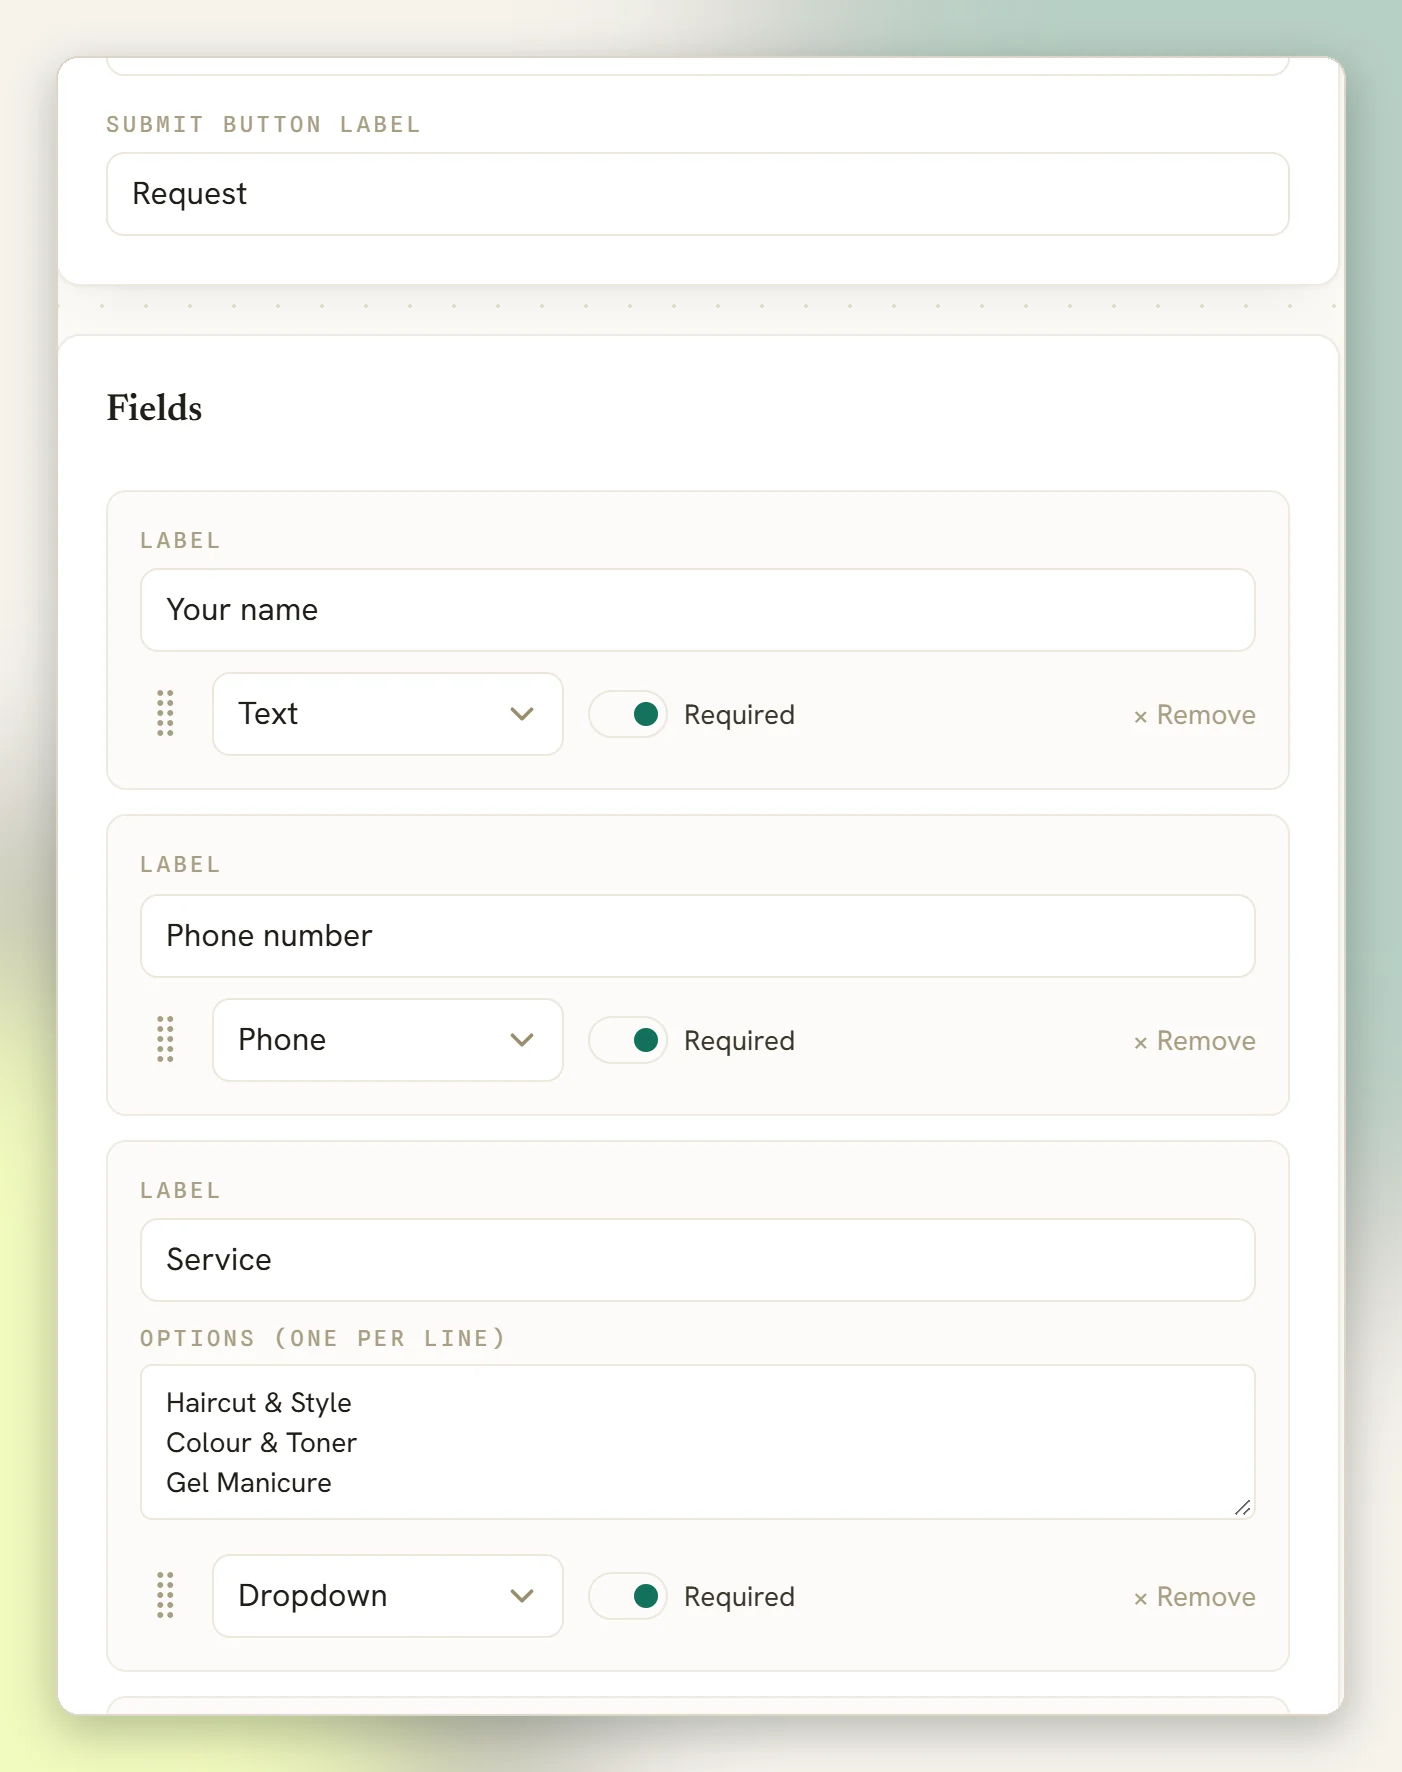Click the Colour & Toner option line
Viewport: 1402px width, 1772px height.
click(261, 1443)
